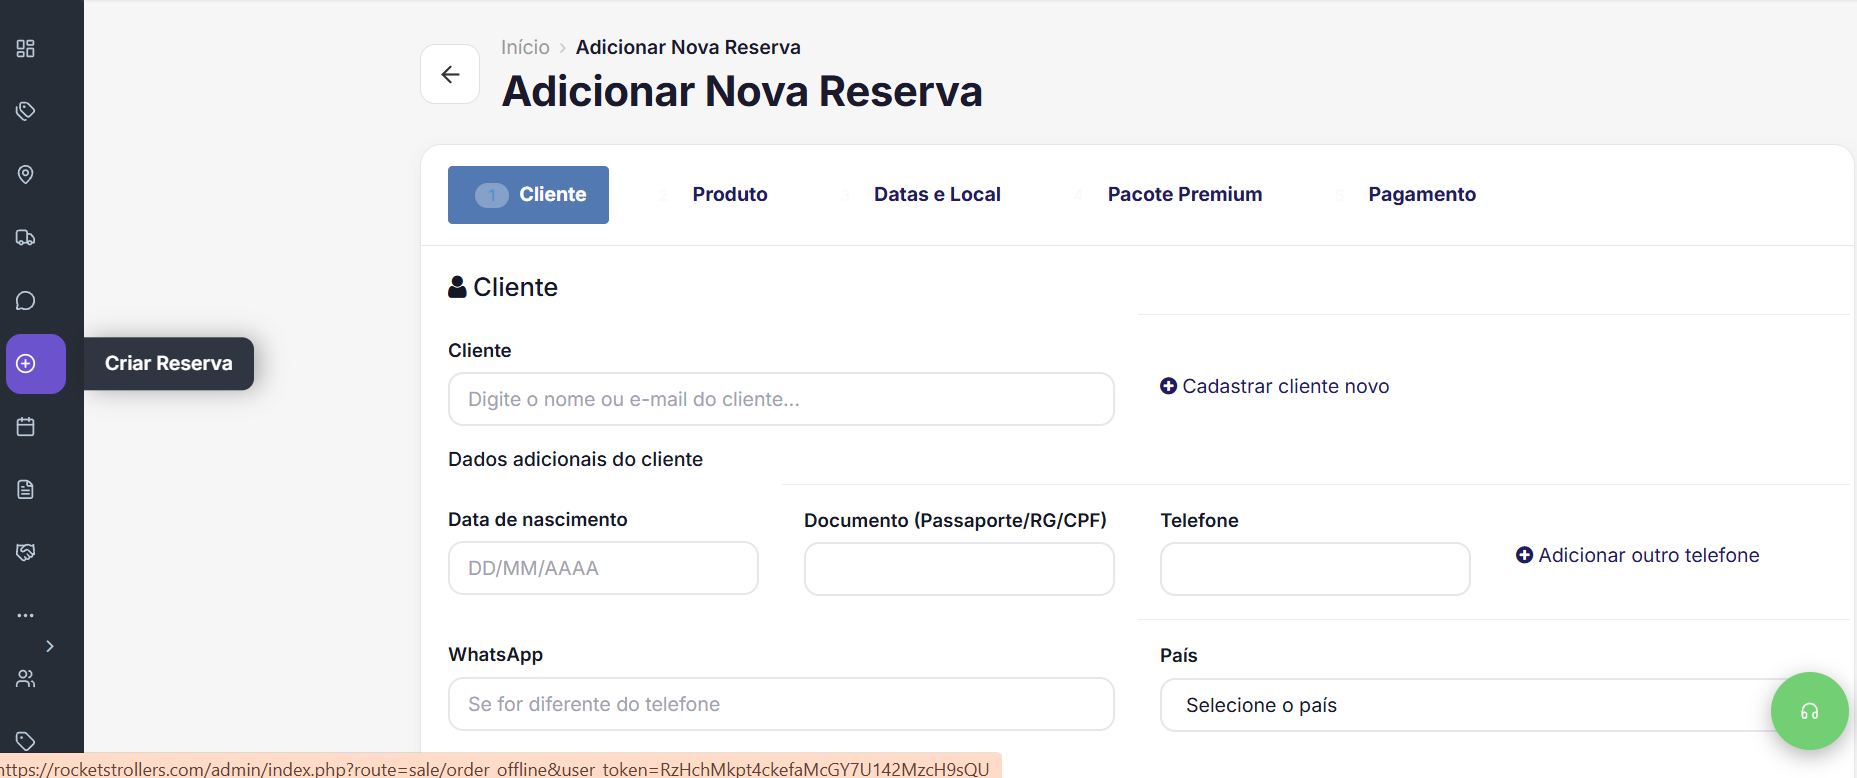Click the Cadastrar cliente novo link
The height and width of the screenshot is (778, 1857).
1275,386
